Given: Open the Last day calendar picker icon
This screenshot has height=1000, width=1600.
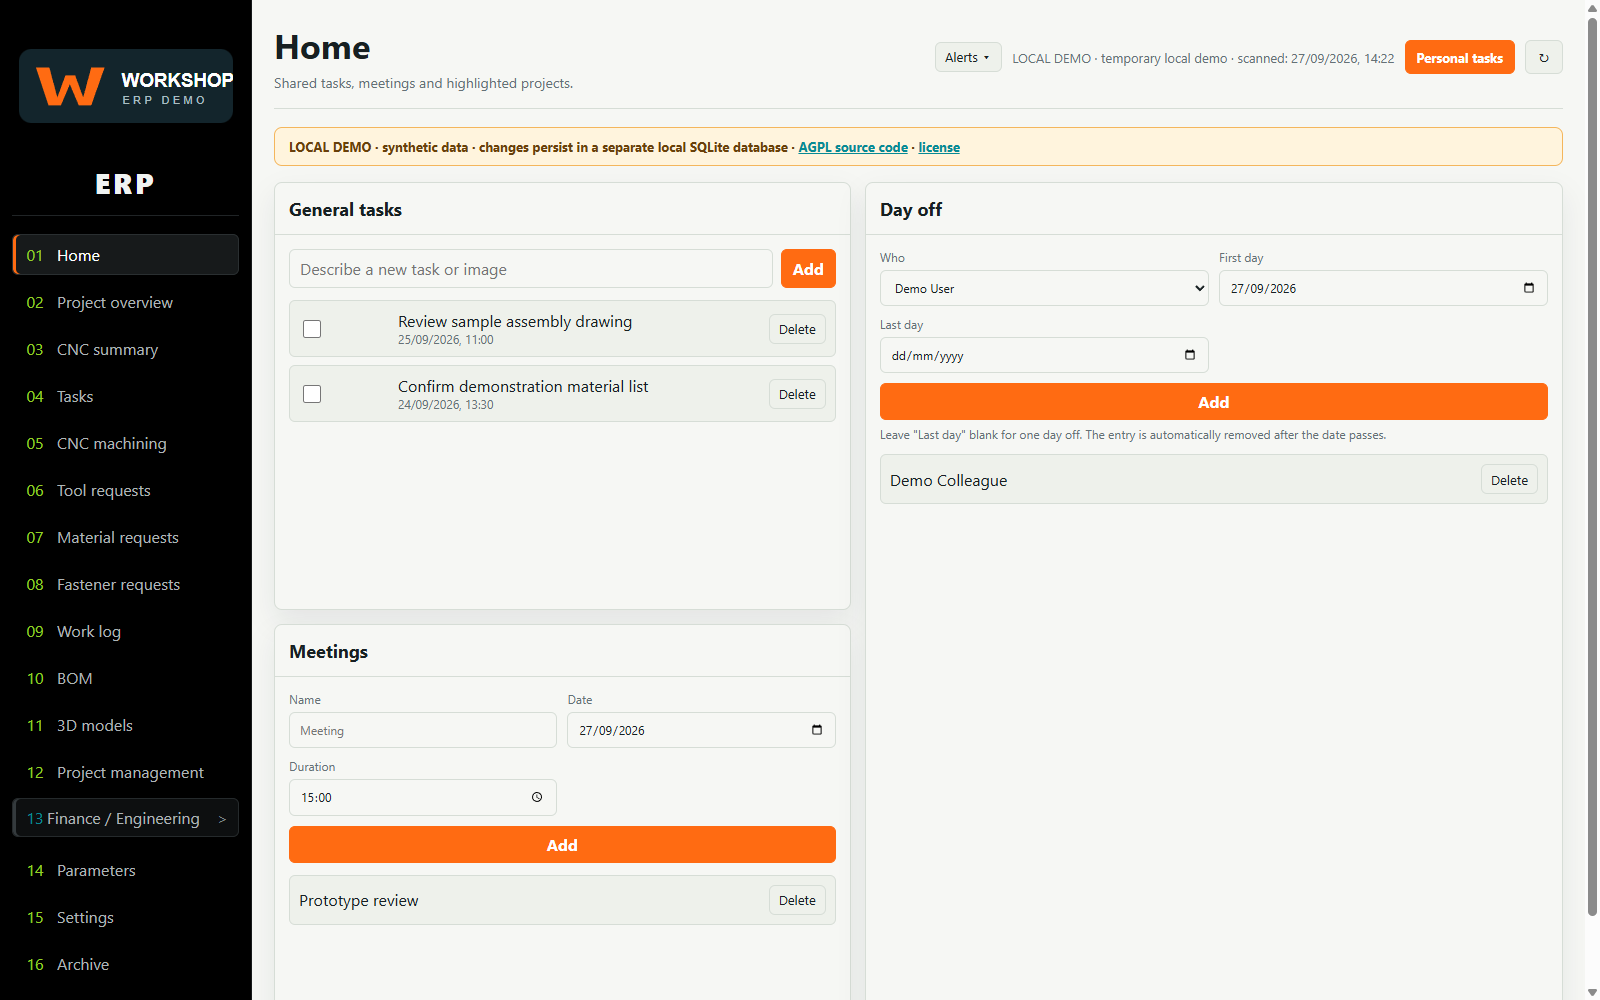Looking at the screenshot, I should click(1189, 355).
